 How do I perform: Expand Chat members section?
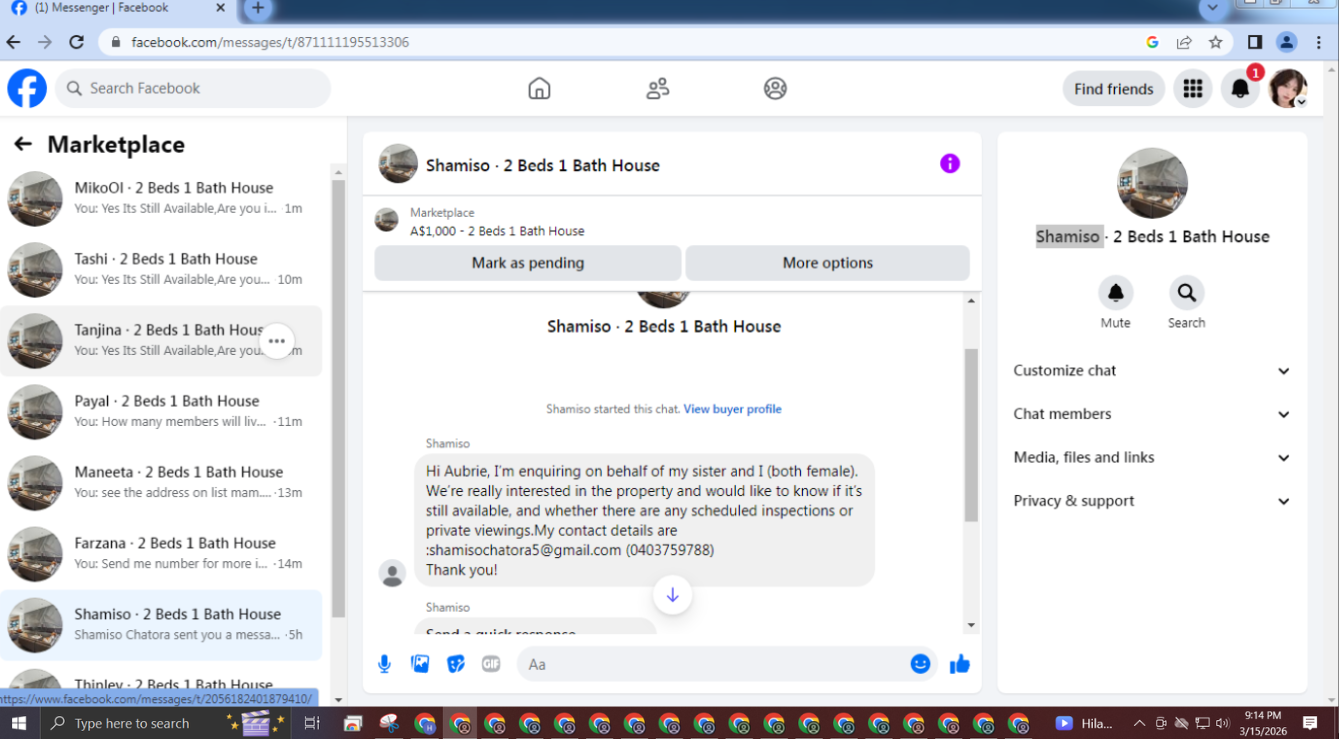pyautogui.click(x=1152, y=414)
